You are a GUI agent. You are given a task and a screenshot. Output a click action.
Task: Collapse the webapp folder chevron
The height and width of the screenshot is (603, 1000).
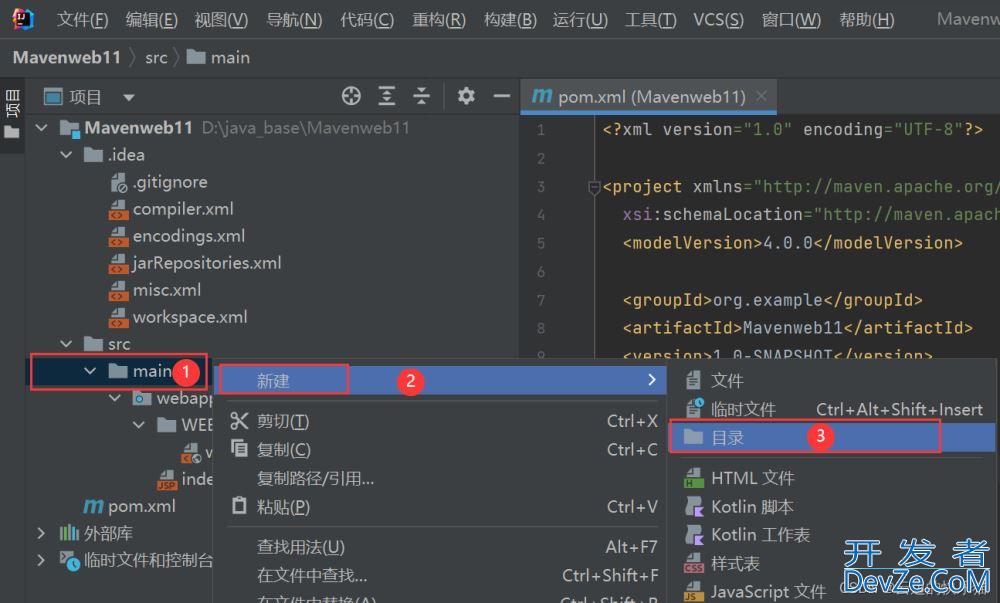point(115,398)
